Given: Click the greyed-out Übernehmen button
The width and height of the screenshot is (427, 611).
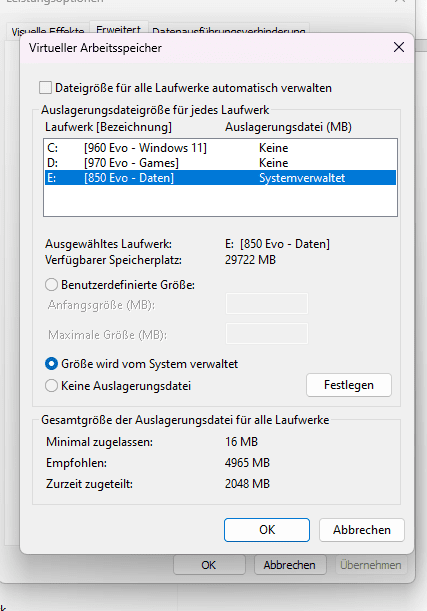Looking at the screenshot, I should (x=371, y=565).
